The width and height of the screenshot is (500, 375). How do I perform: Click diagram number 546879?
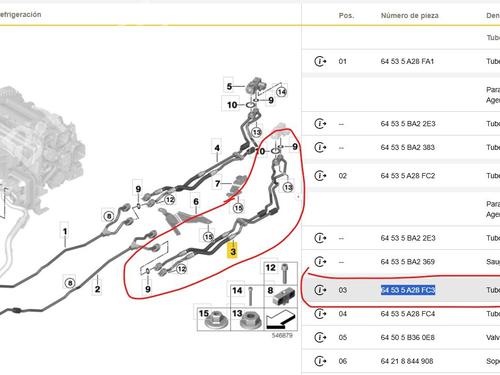pyautogui.click(x=282, y=335)
